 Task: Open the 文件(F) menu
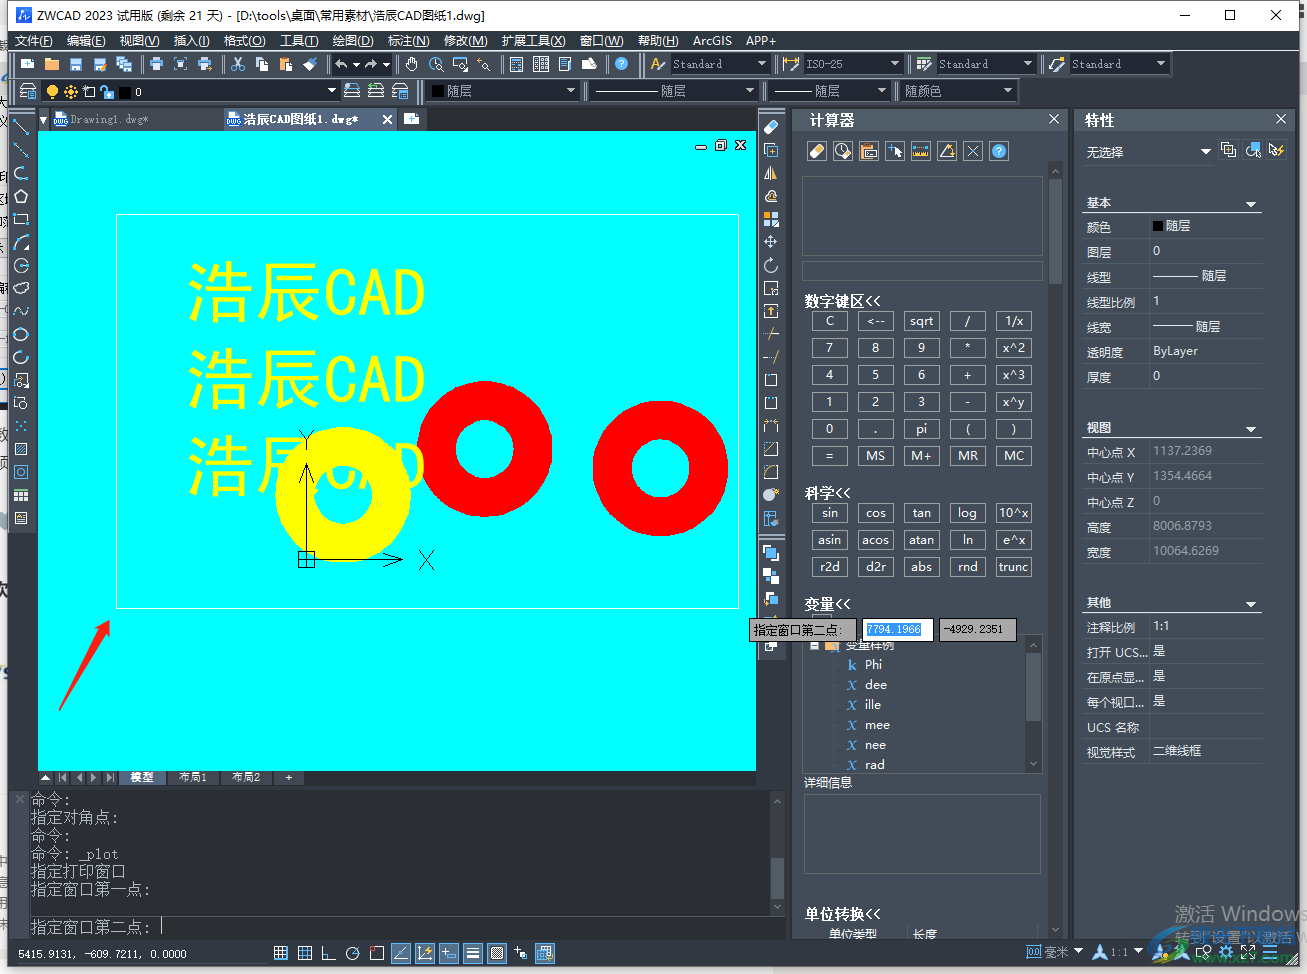point(34,40)
